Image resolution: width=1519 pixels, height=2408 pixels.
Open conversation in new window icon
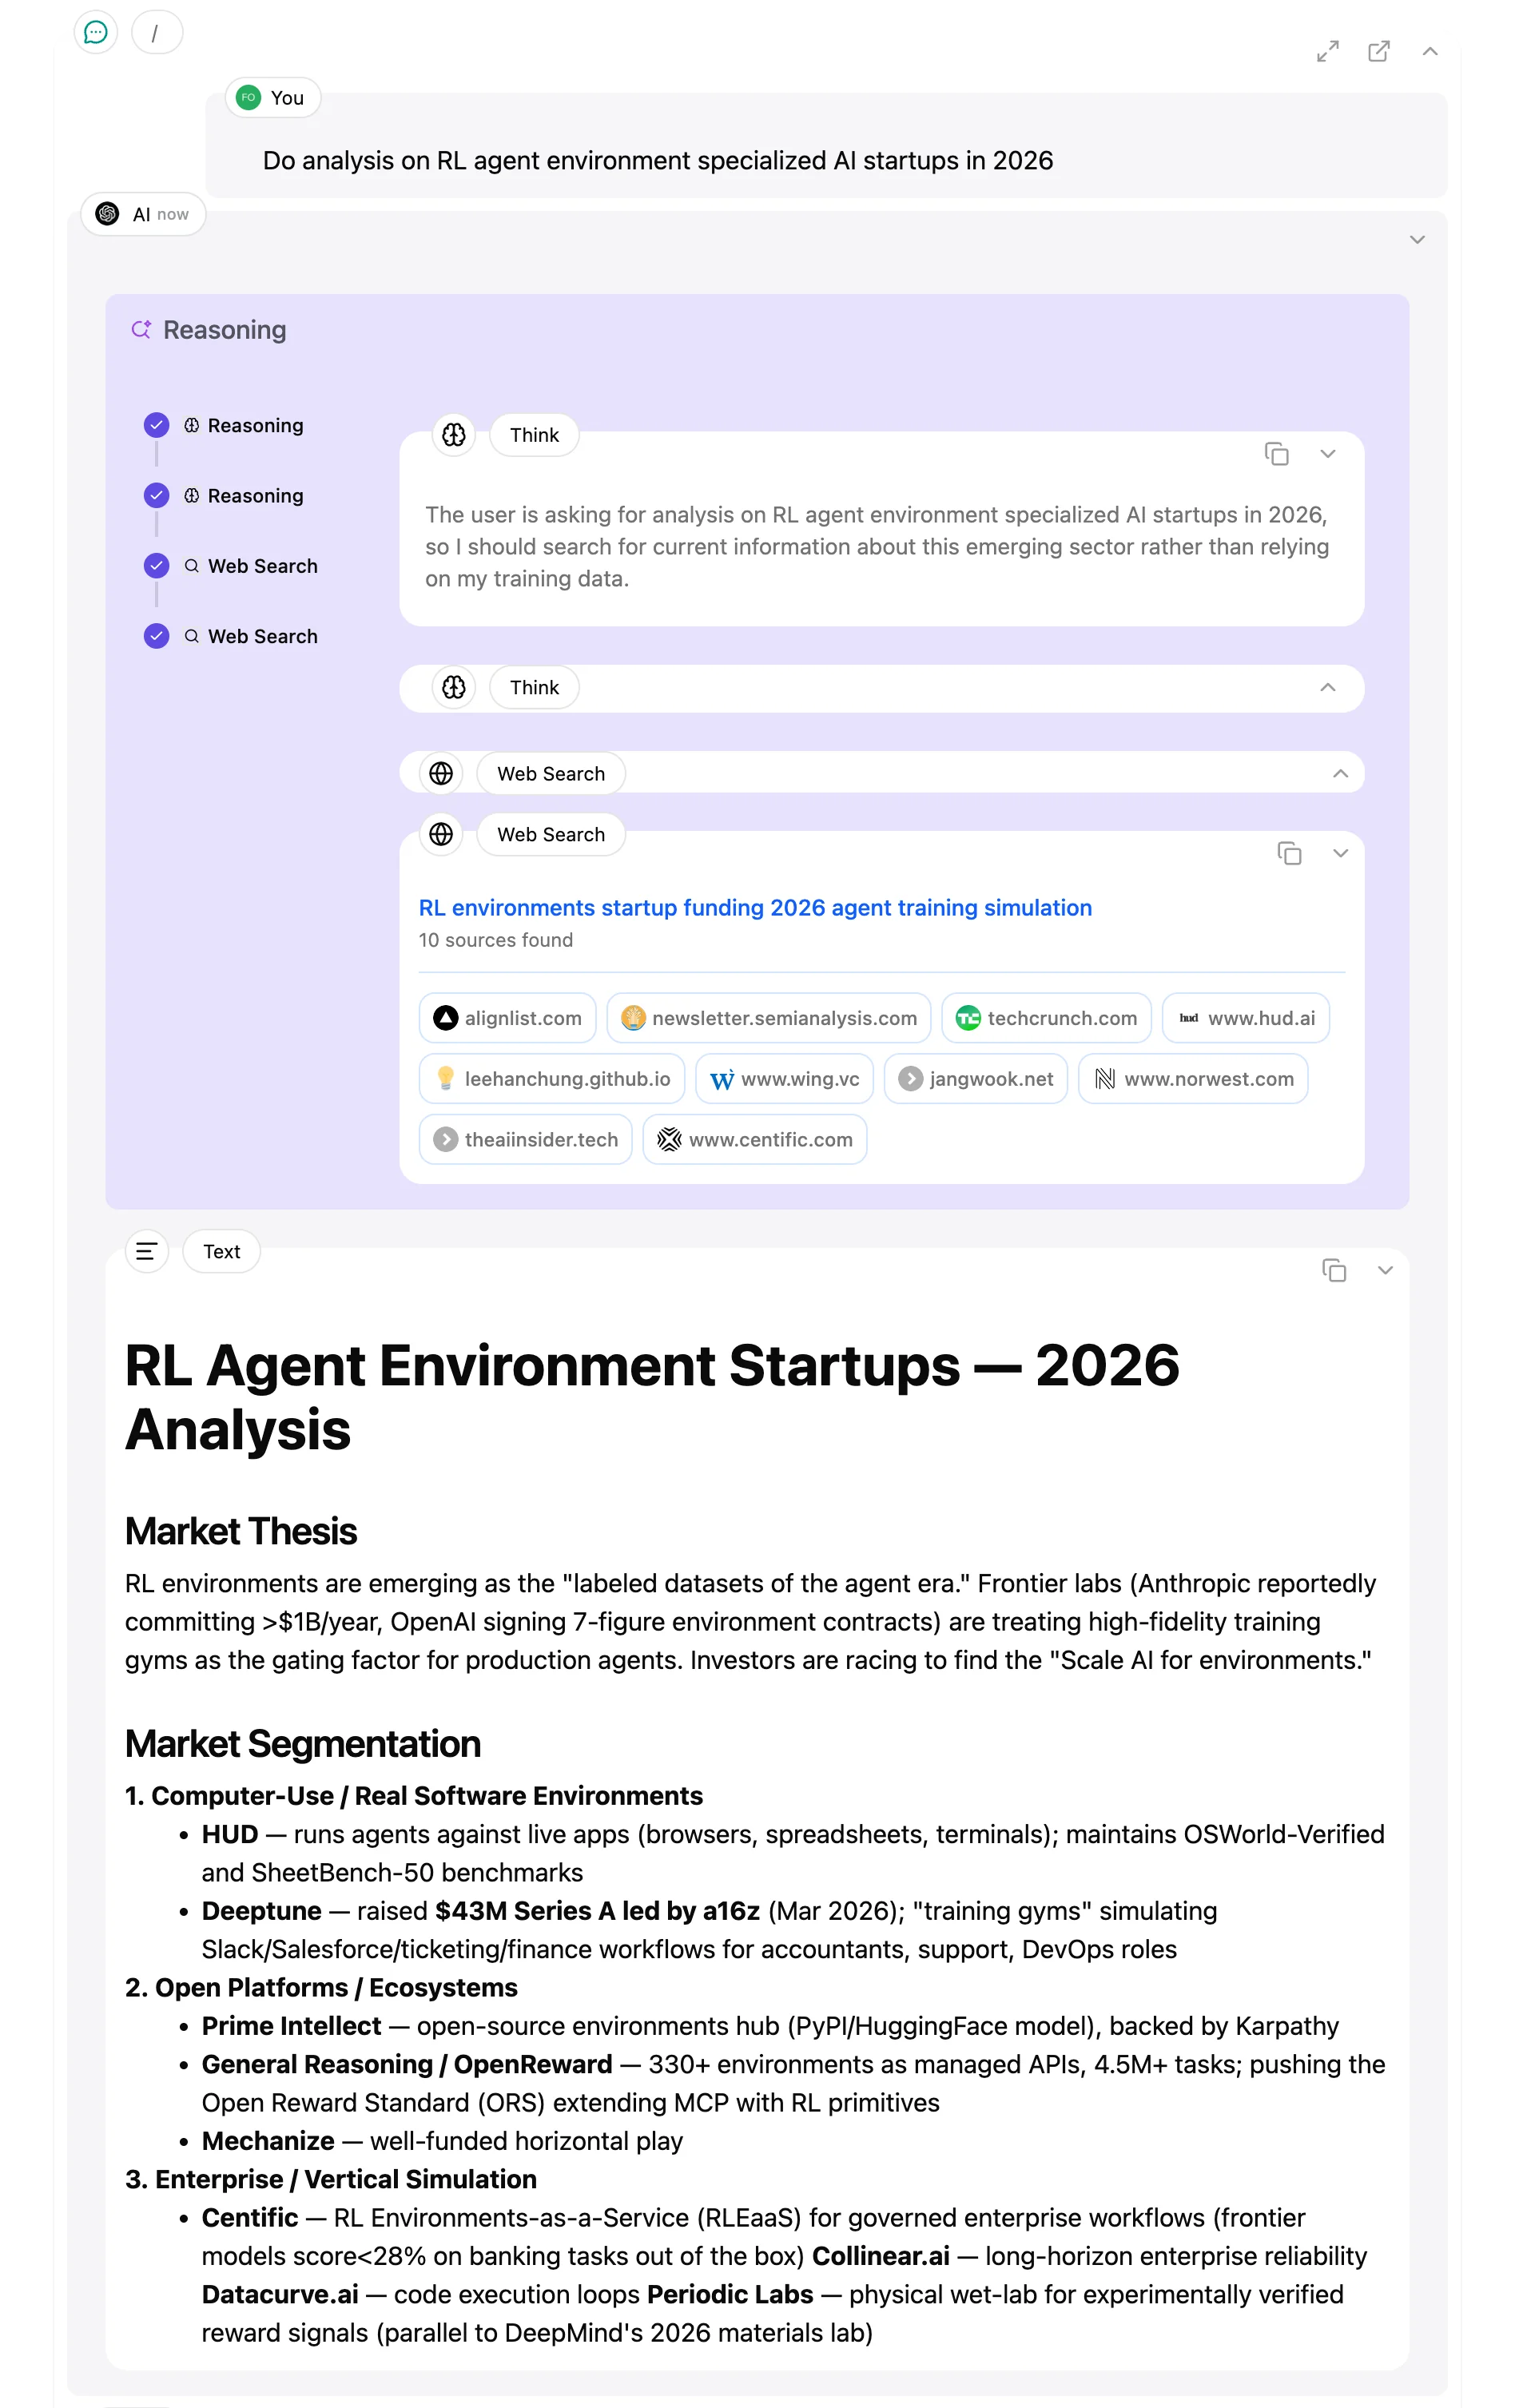click(1378, 52)
